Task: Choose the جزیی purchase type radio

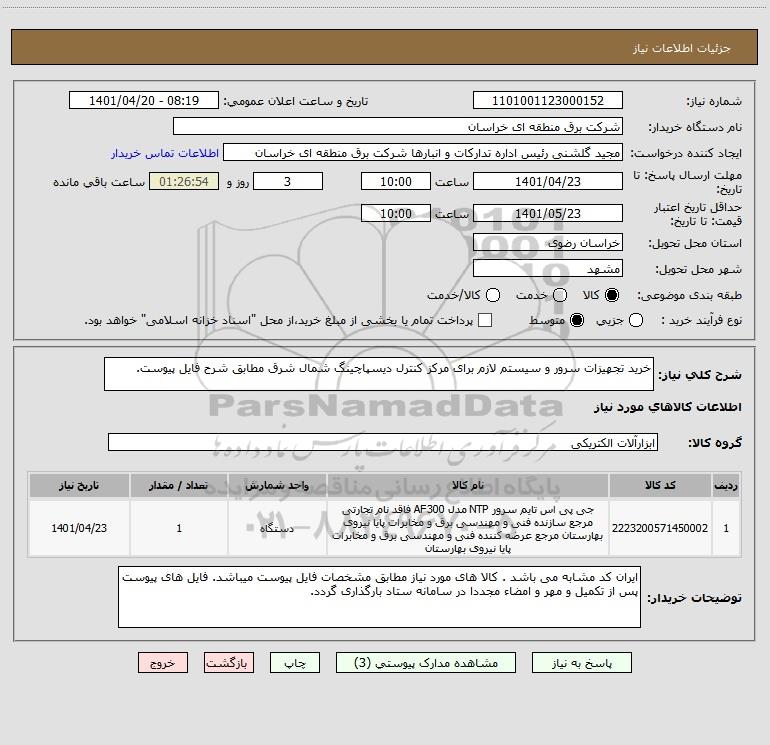Action: pyautogui.click(x=636, y=320)
